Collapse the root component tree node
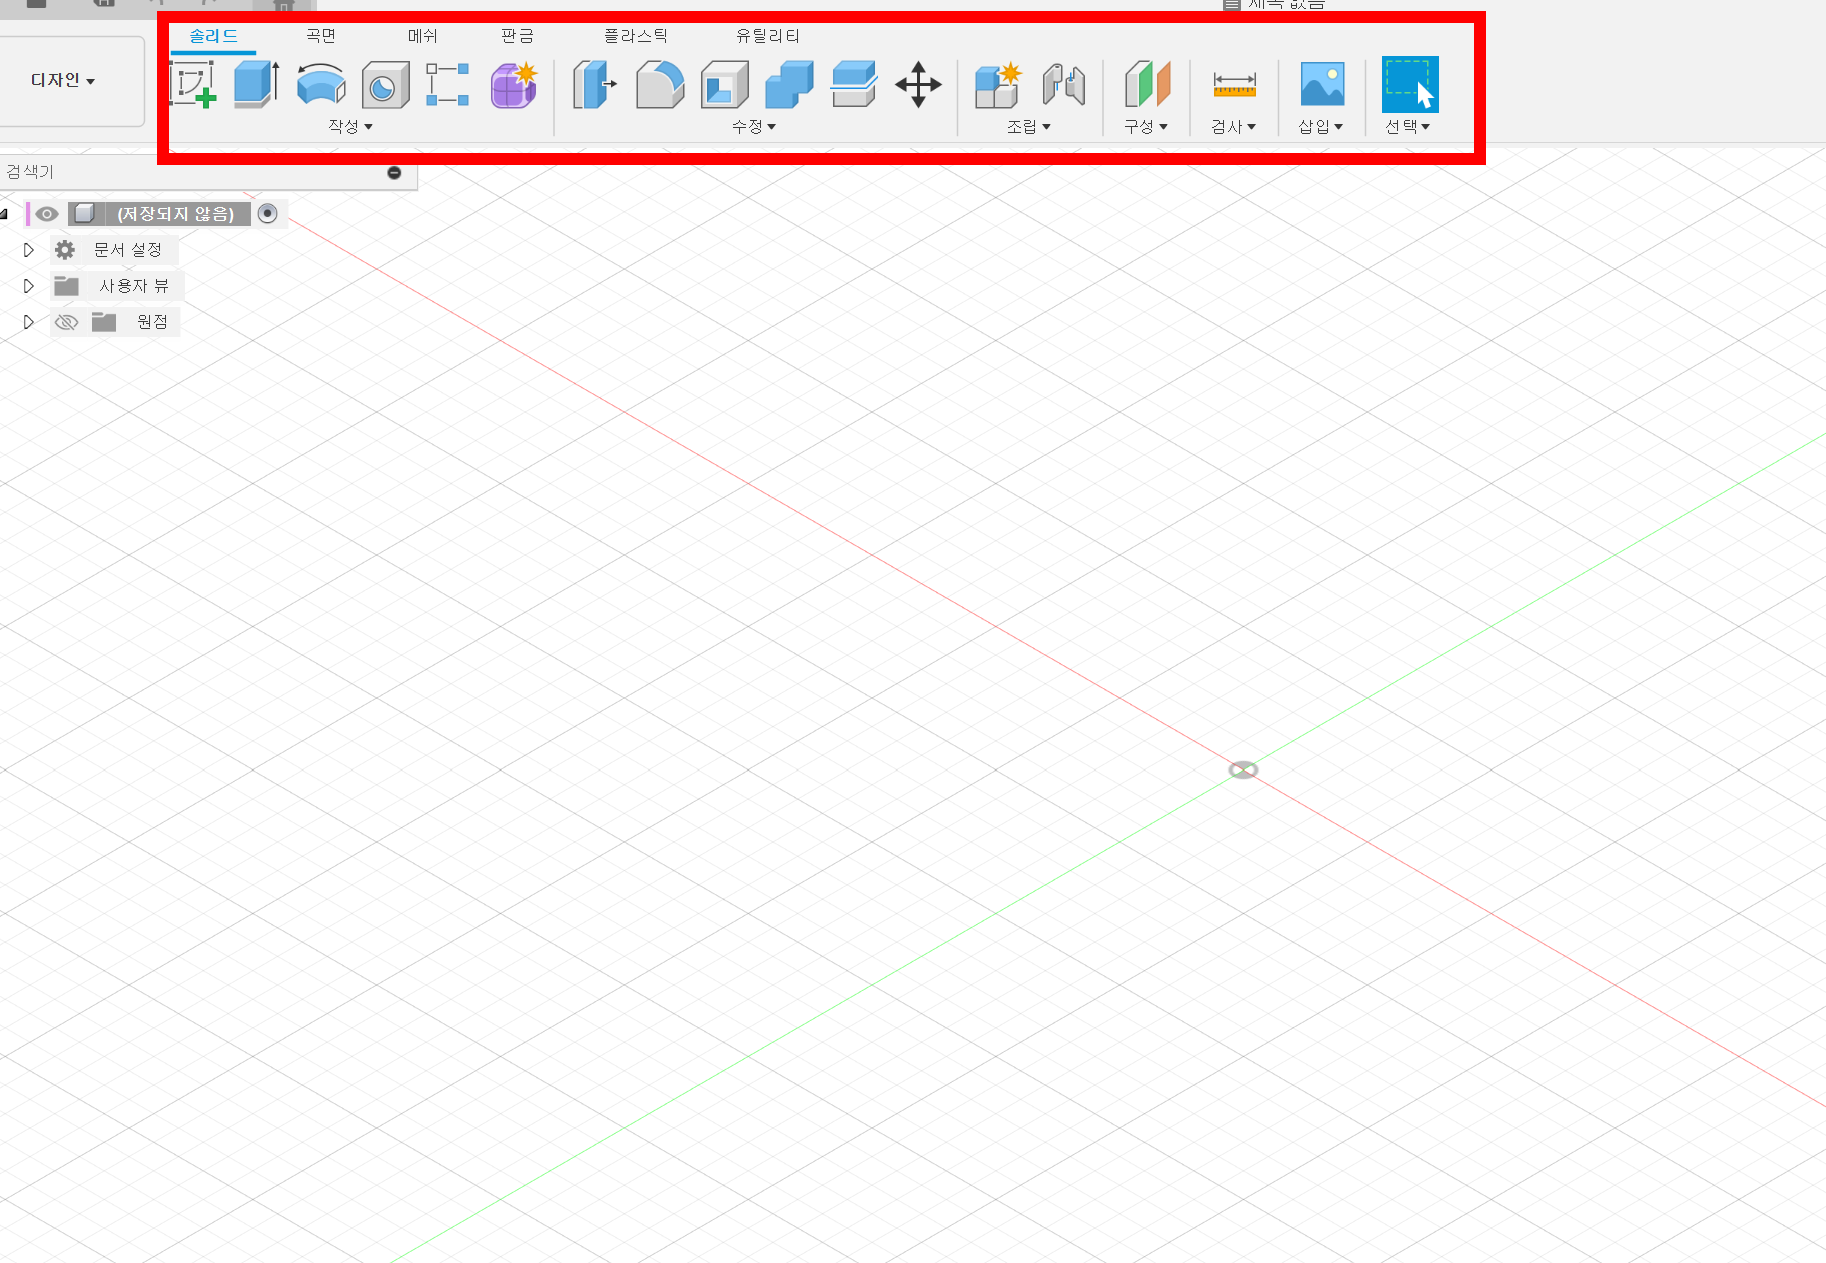 5,213
